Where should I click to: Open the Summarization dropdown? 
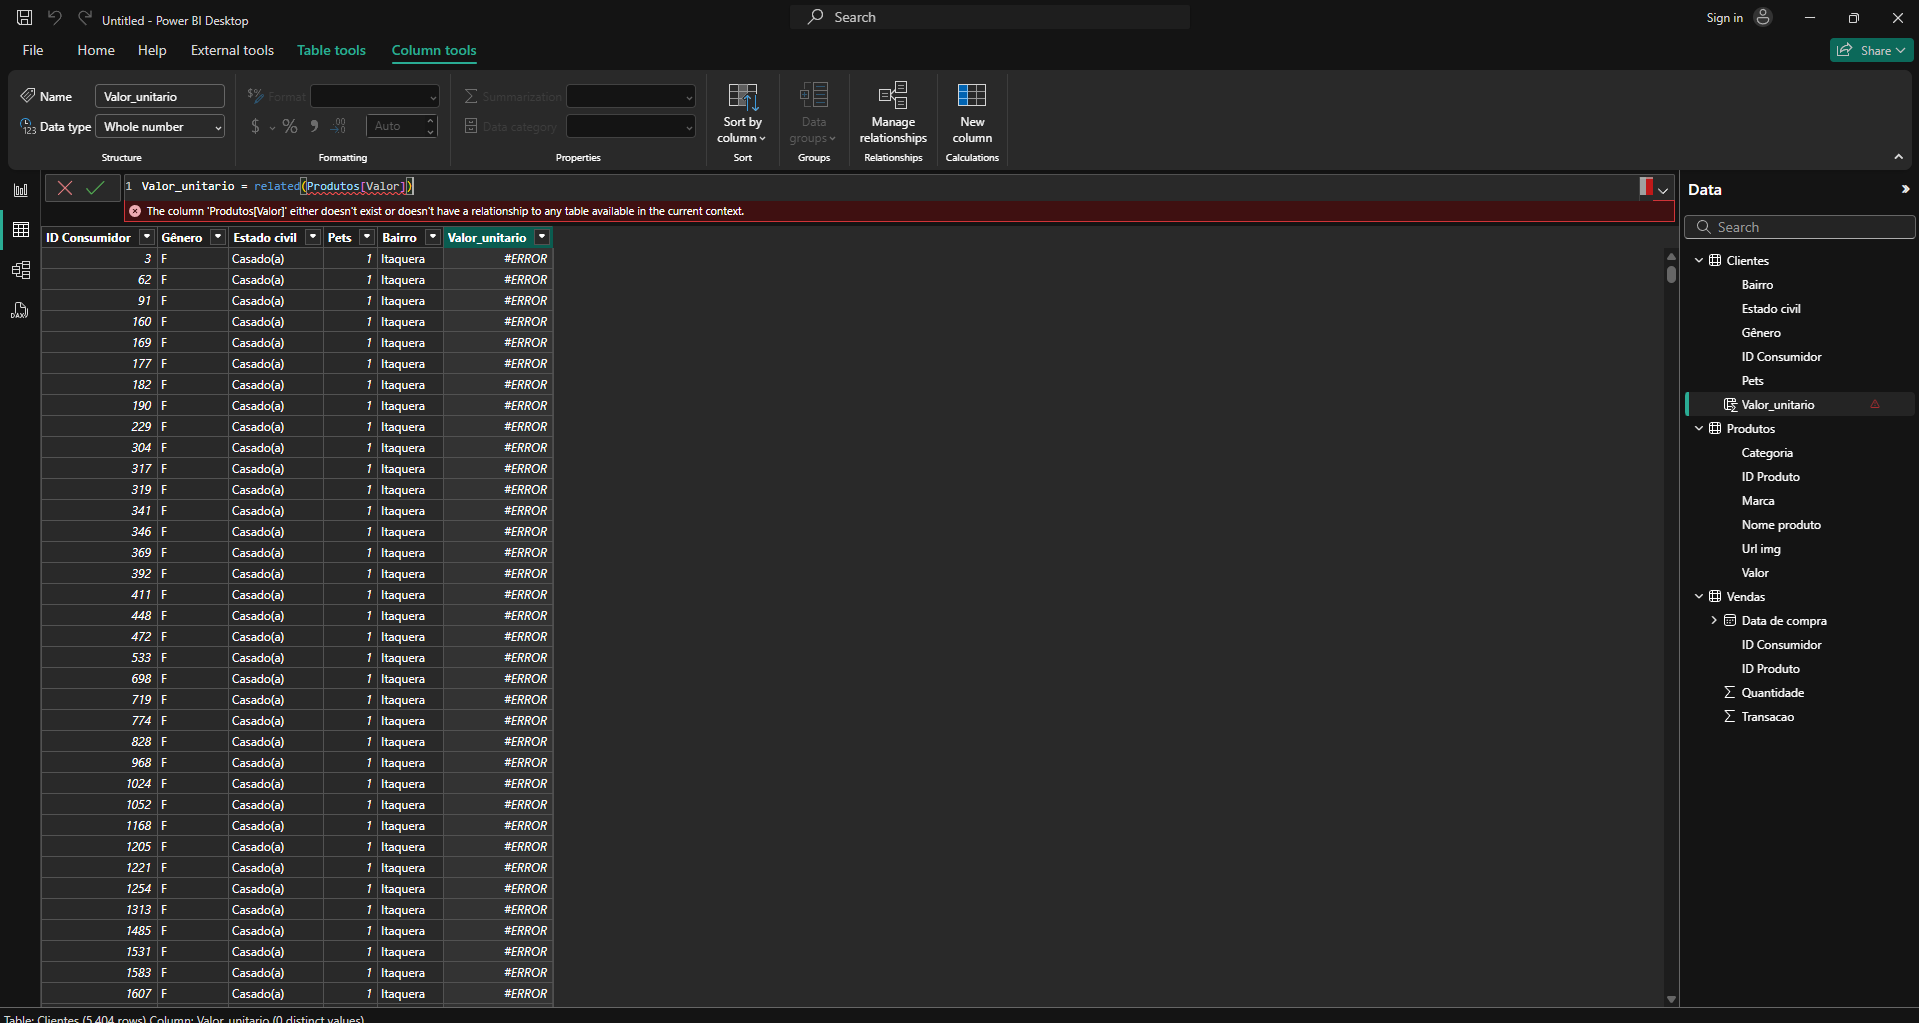[631, 97]
